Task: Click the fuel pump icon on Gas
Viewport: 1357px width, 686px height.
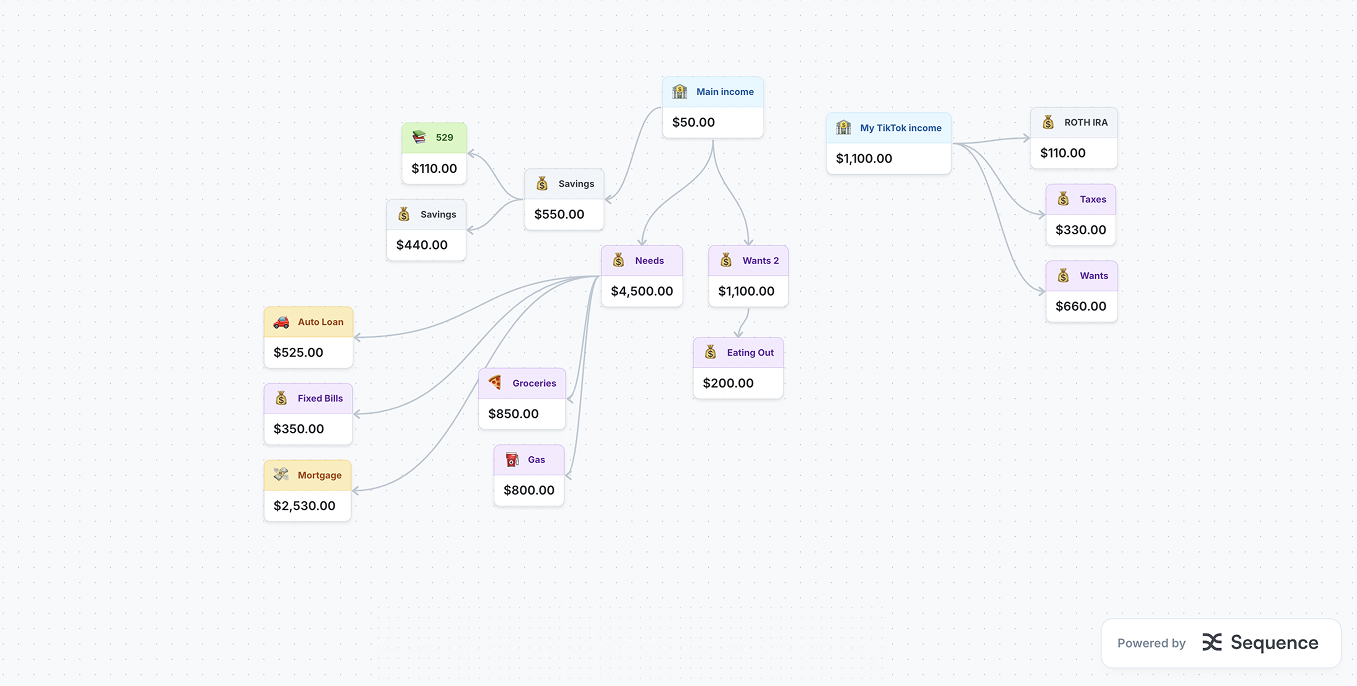Action: 511,460
